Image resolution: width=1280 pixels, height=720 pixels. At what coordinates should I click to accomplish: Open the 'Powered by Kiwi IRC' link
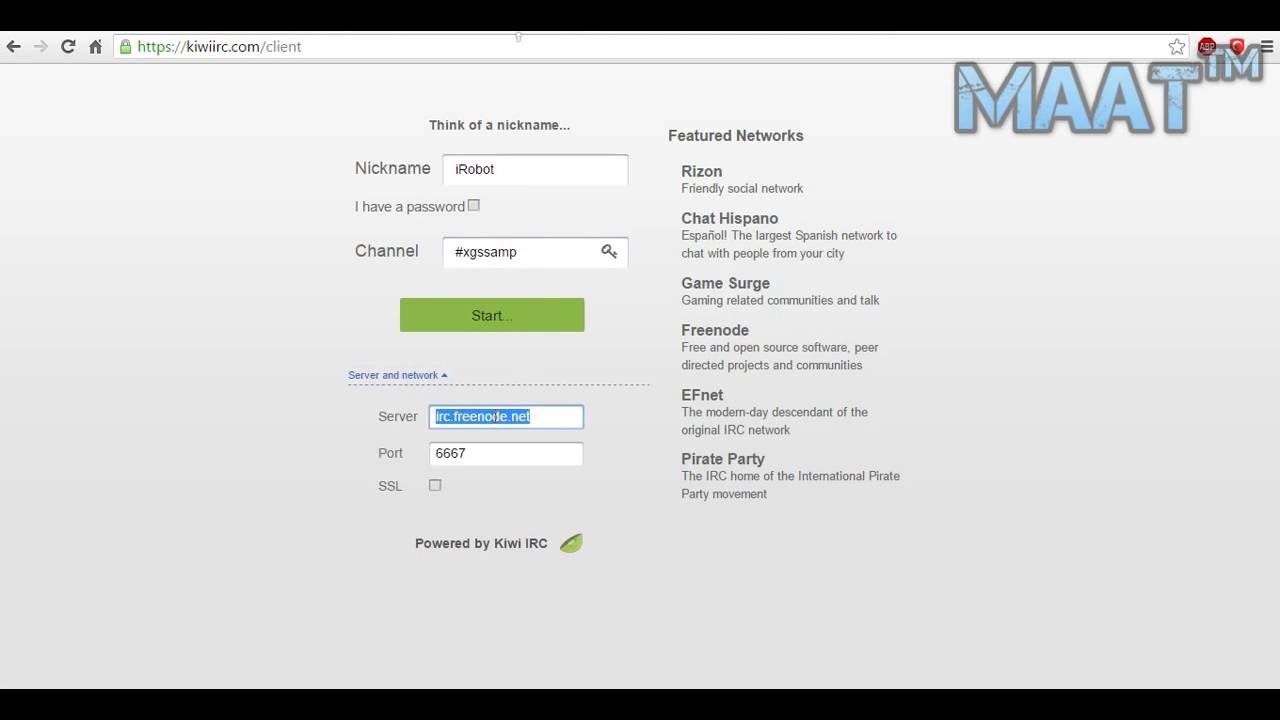click(x=481, y=543)
